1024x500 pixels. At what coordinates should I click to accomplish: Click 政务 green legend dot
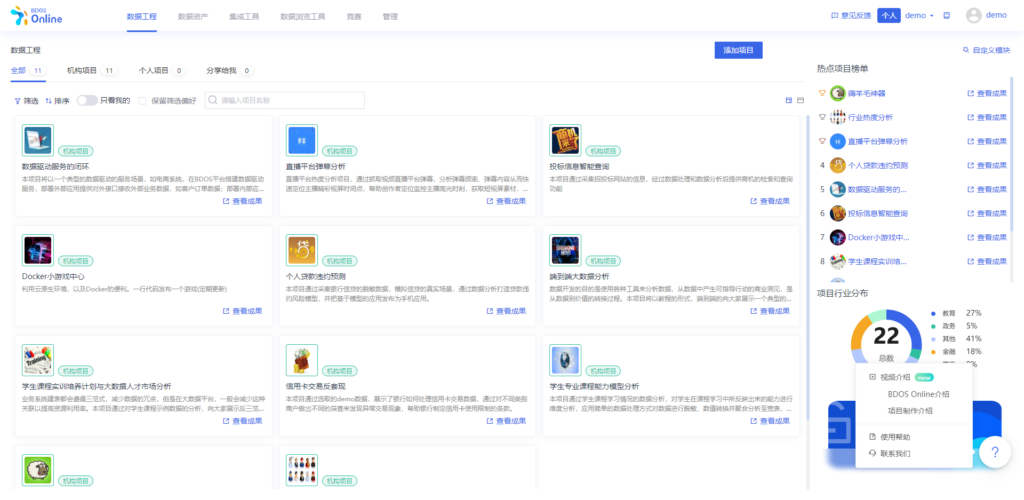pyautogui.click(x=934, y=326)
